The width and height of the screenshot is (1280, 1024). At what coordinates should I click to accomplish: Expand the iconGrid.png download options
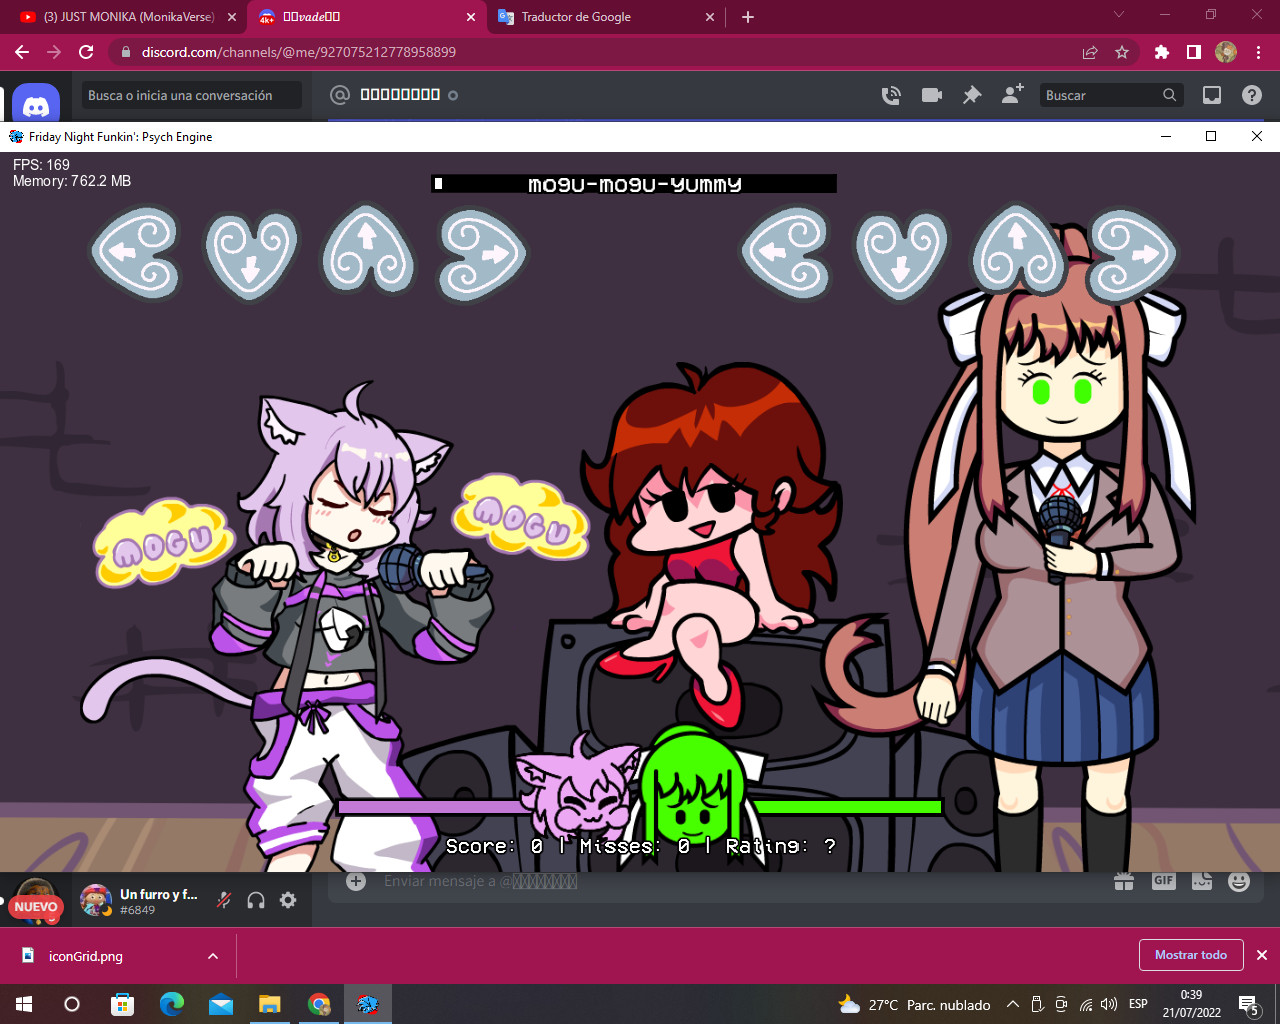click(x=212, y=956)
